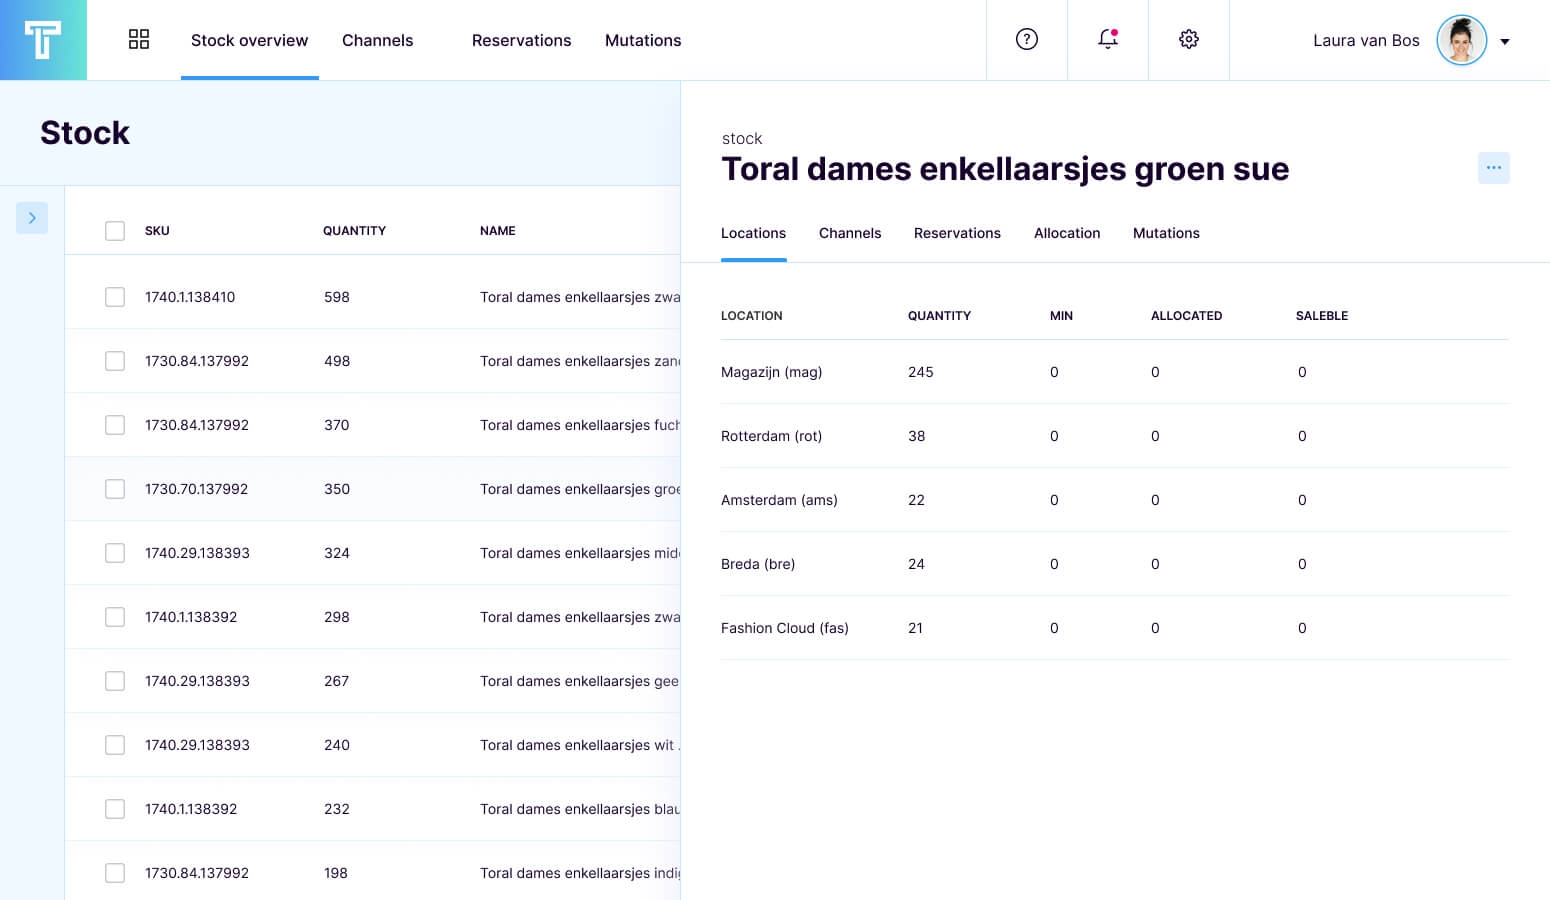Click SKU 1740.1.138410 text
The image size is (1550, 900).
tap(190, 297)
